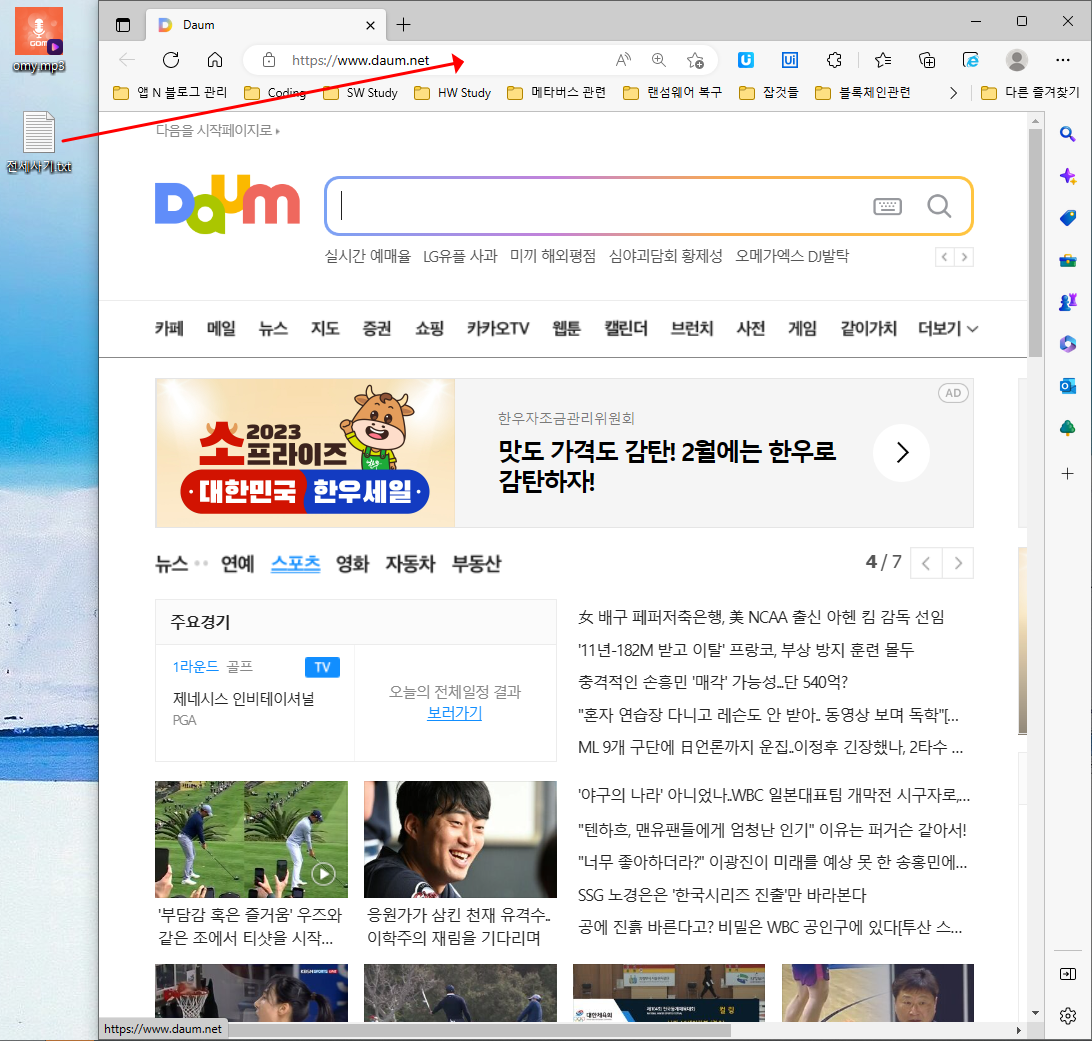Viewport: 1092px width, 1041px height.
Task: Go to next news page arrow
Action: [x=958, y=563]
